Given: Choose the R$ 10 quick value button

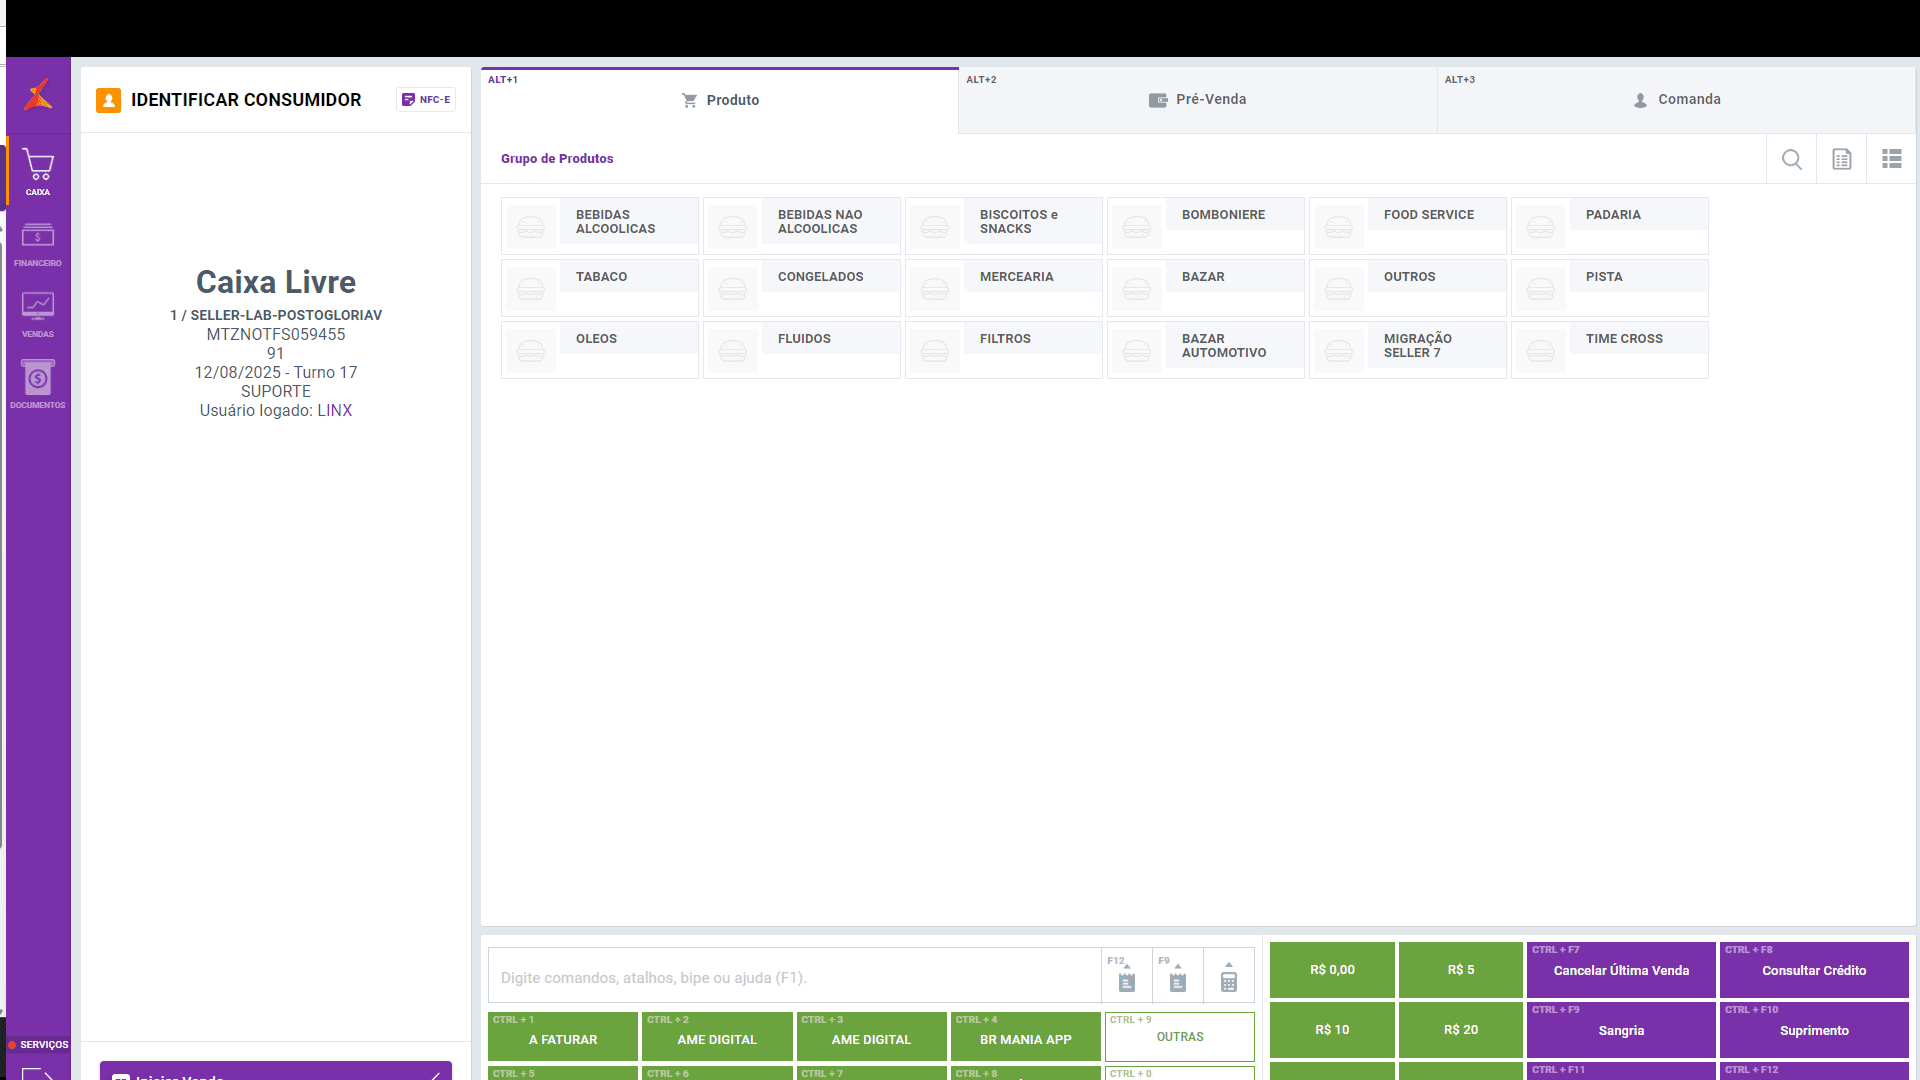Looking at the screenshot, I should tap(1331, 1030).
